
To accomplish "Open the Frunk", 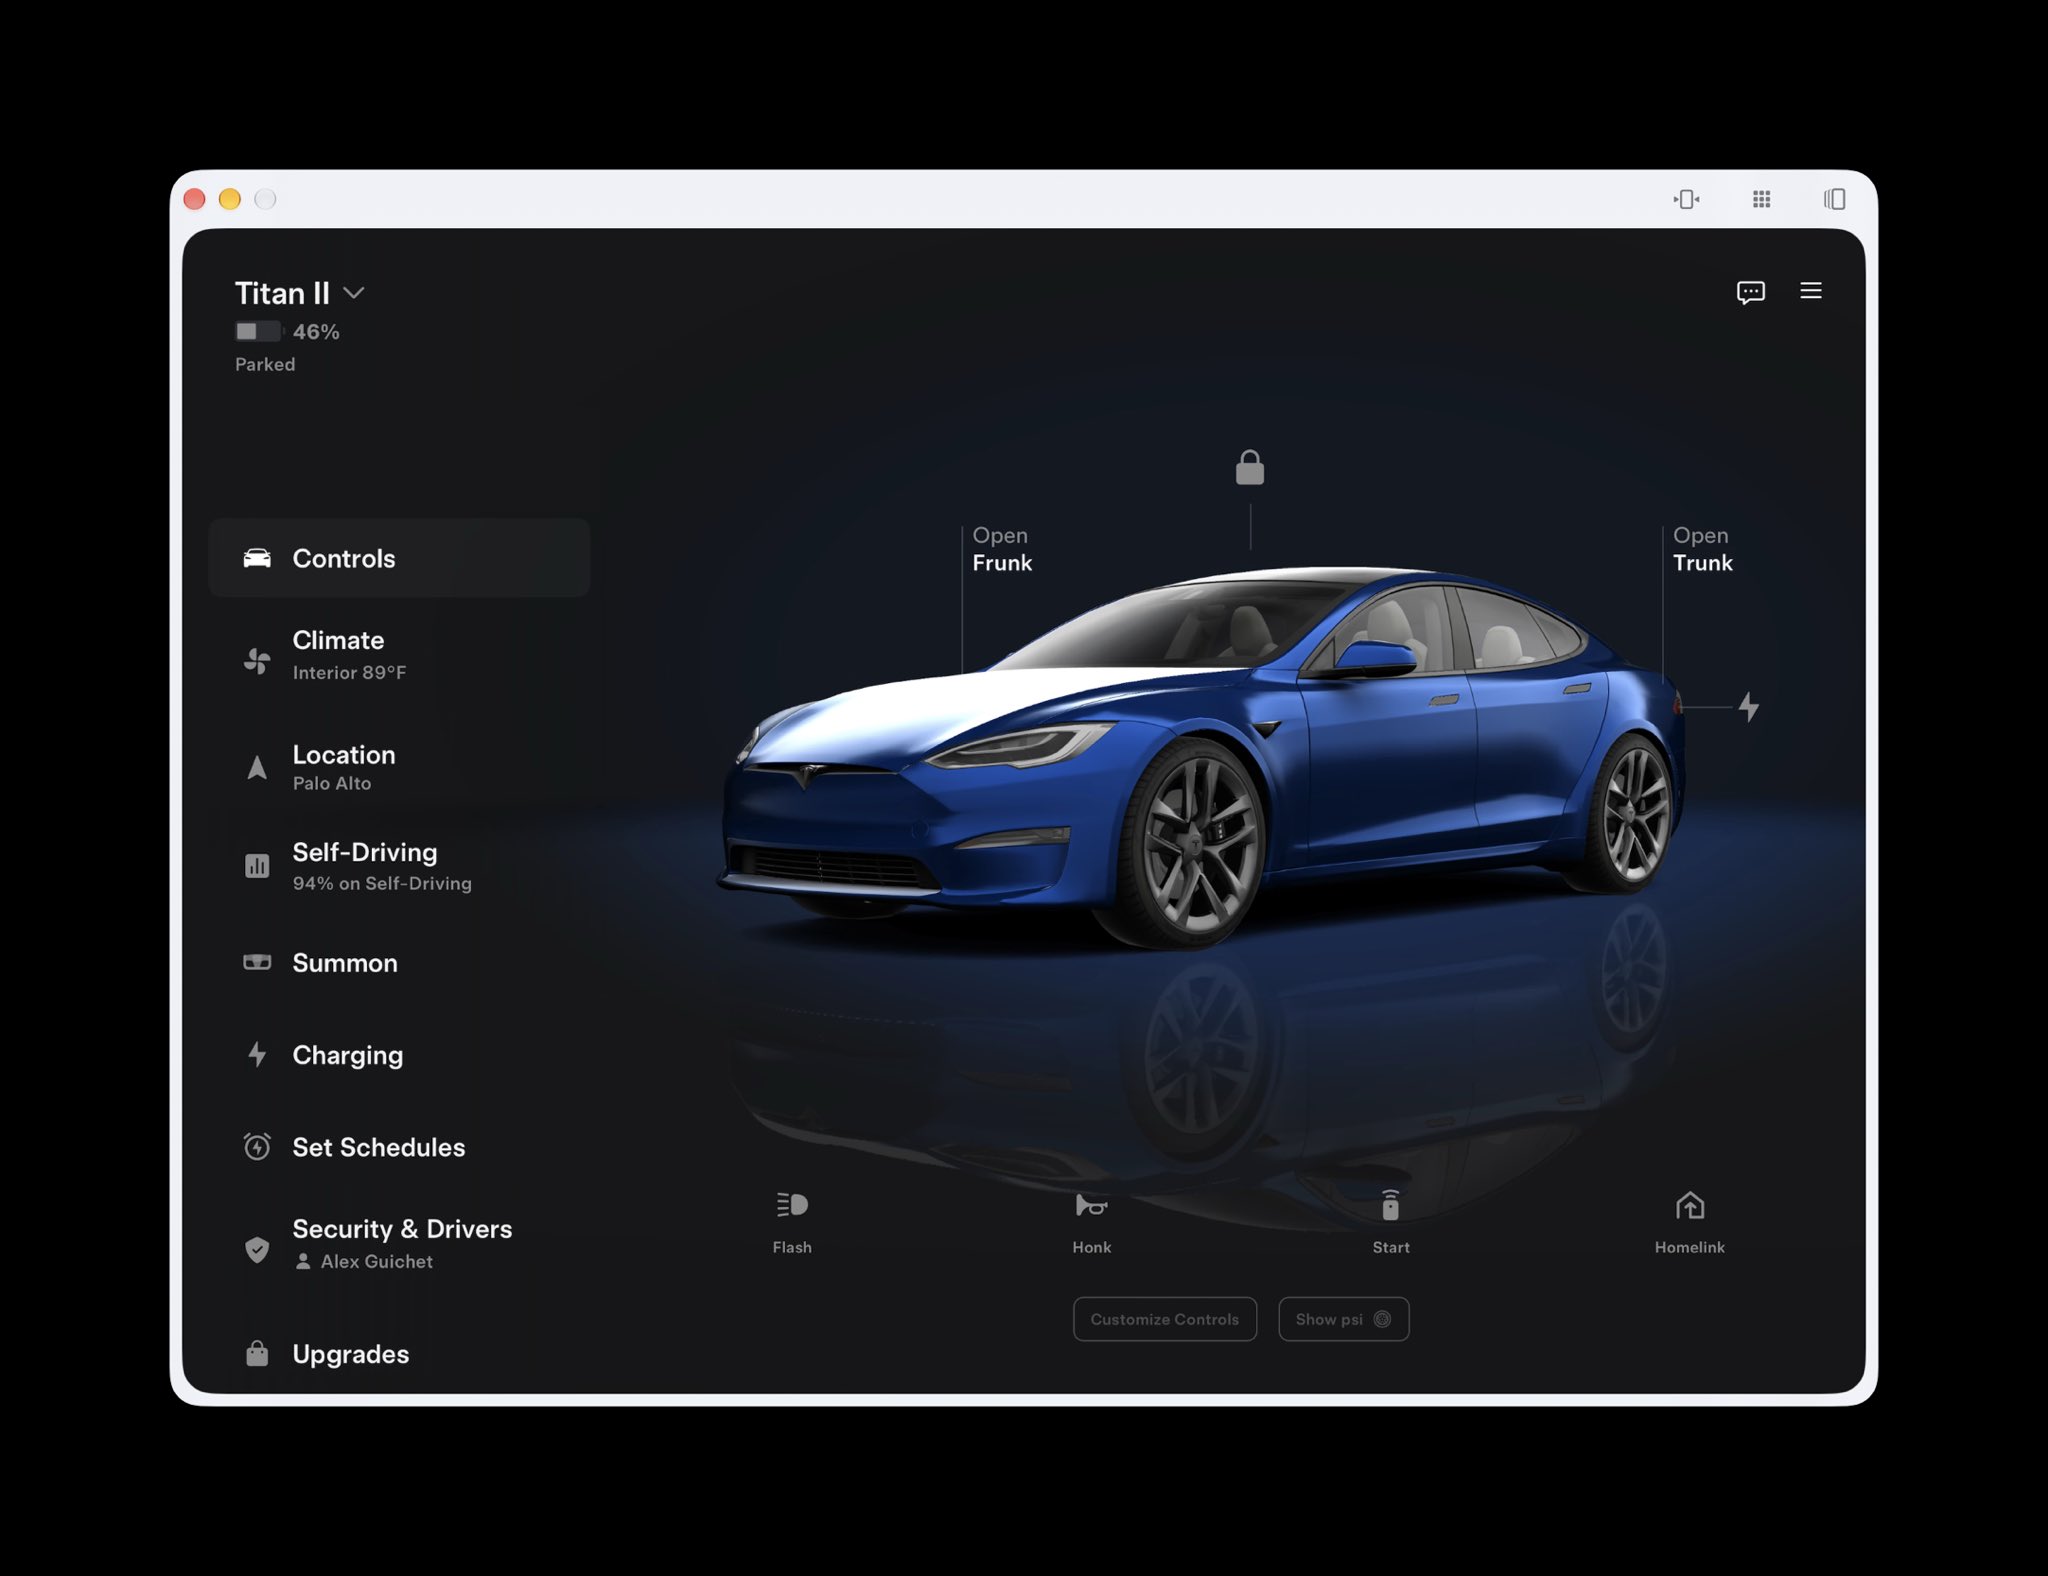I will [x=1002, y=549].
